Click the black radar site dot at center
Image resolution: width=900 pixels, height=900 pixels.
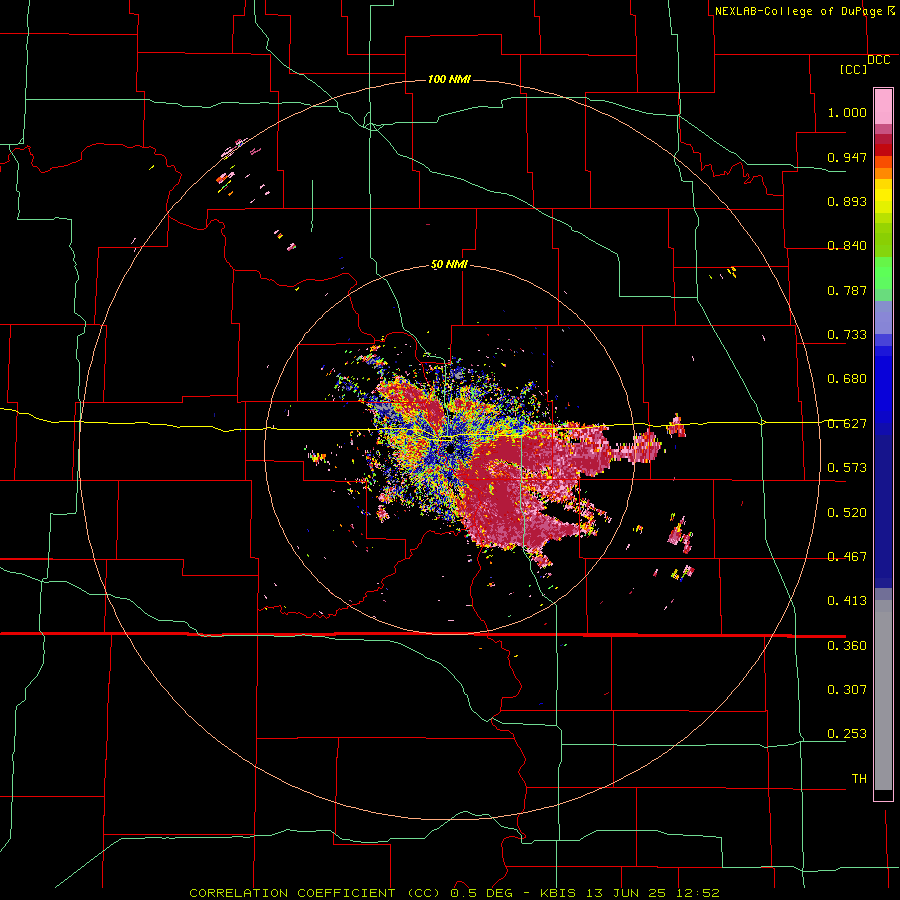(451, 450)
